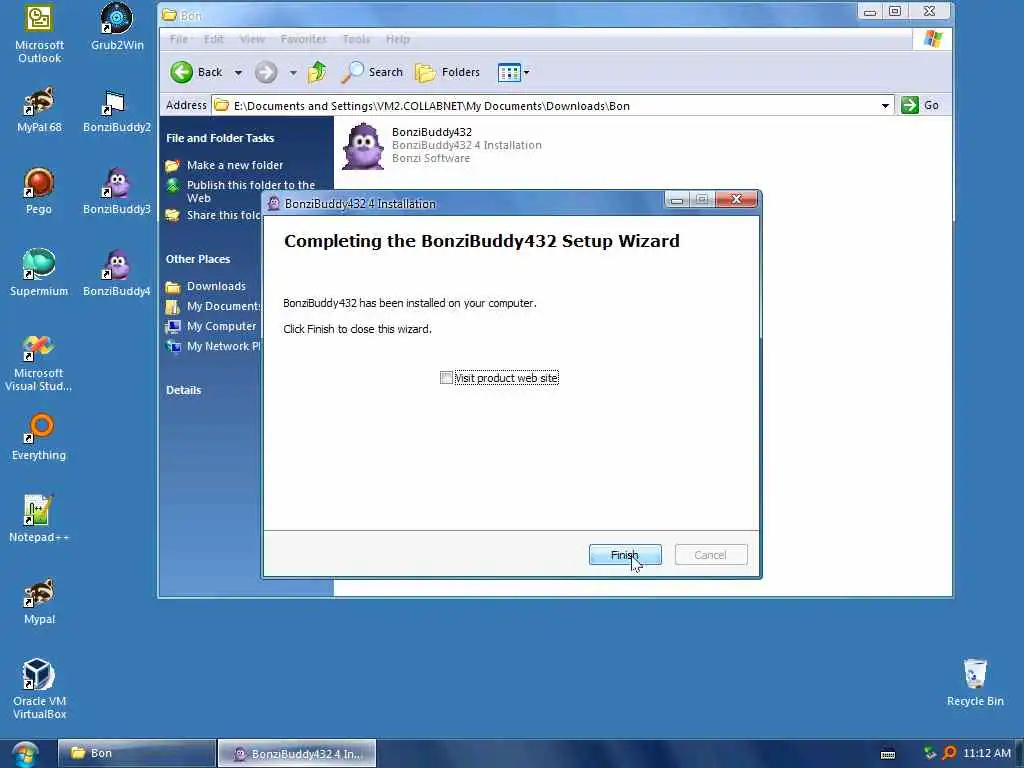Click the network connection tray icon
Viewport: 1024px width, 768px height.
[x=930, y=754]
